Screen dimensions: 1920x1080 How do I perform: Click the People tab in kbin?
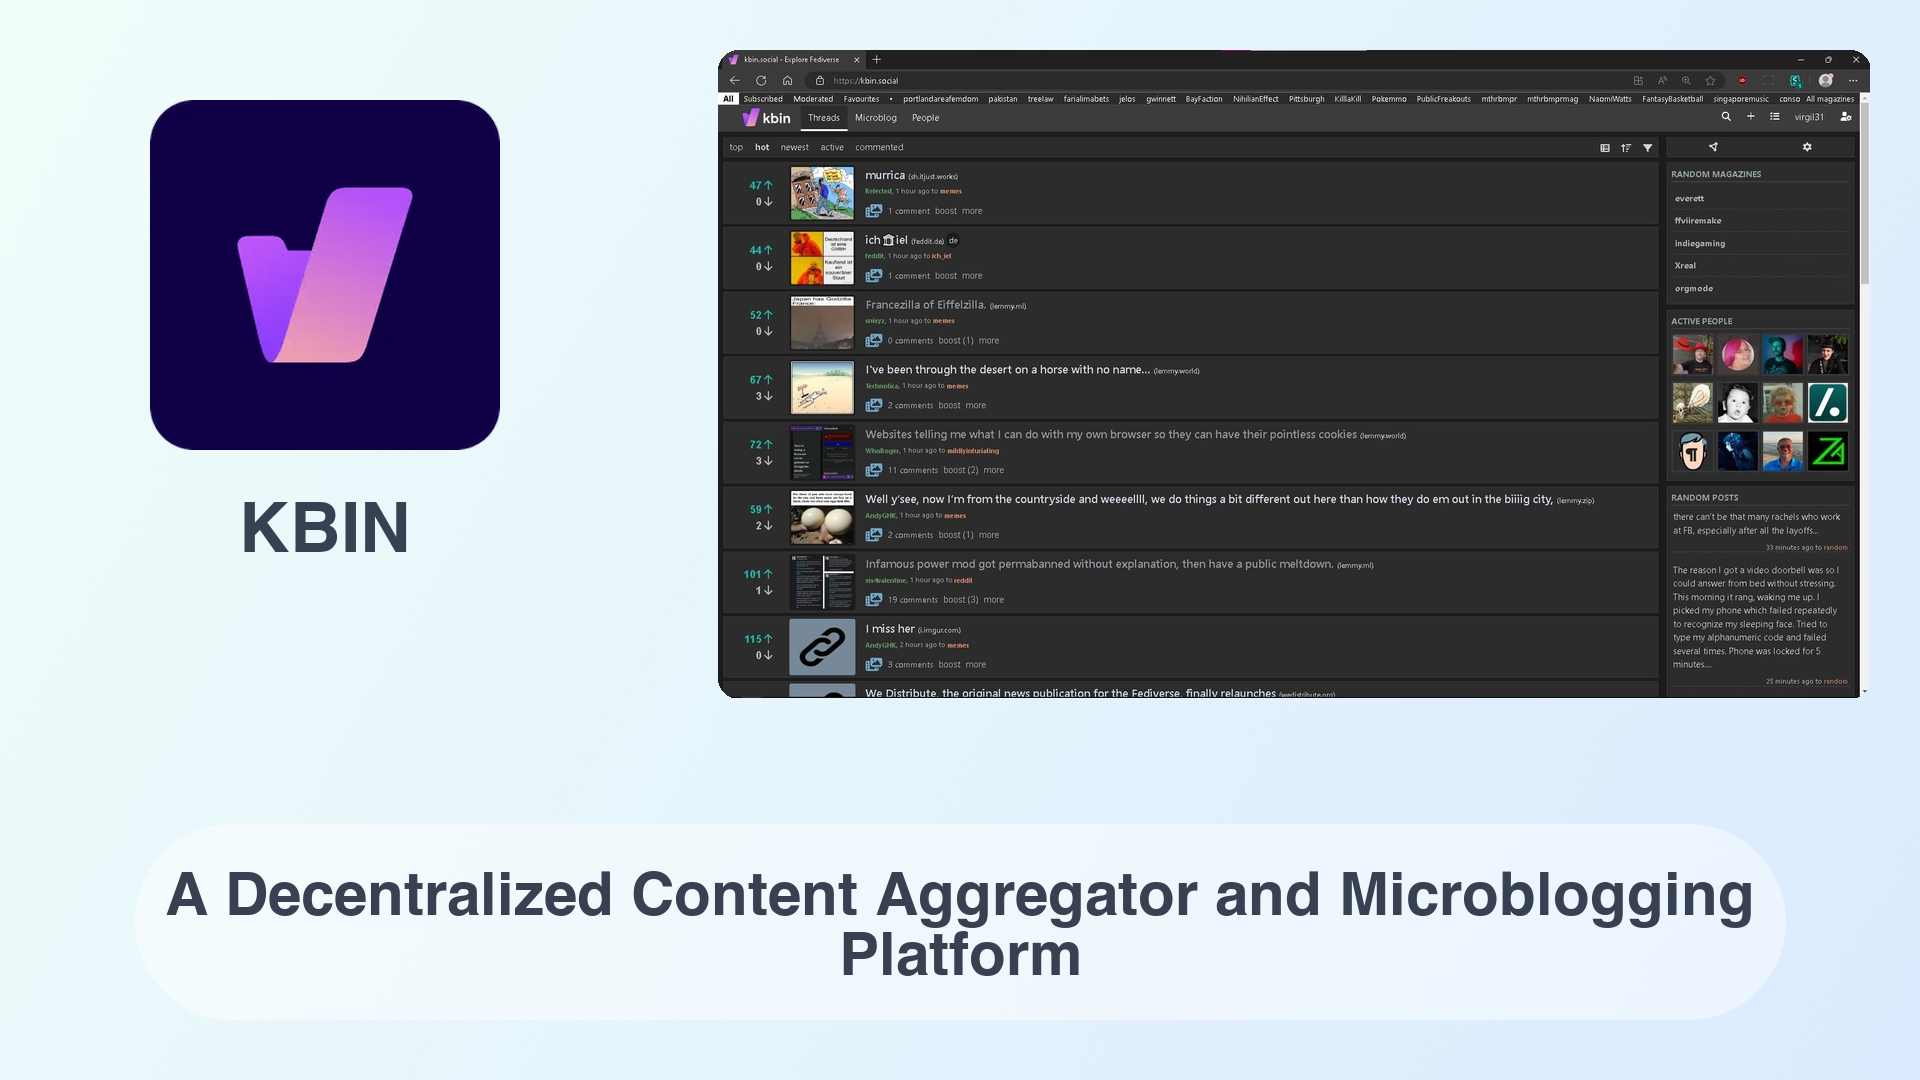(926, 117)
